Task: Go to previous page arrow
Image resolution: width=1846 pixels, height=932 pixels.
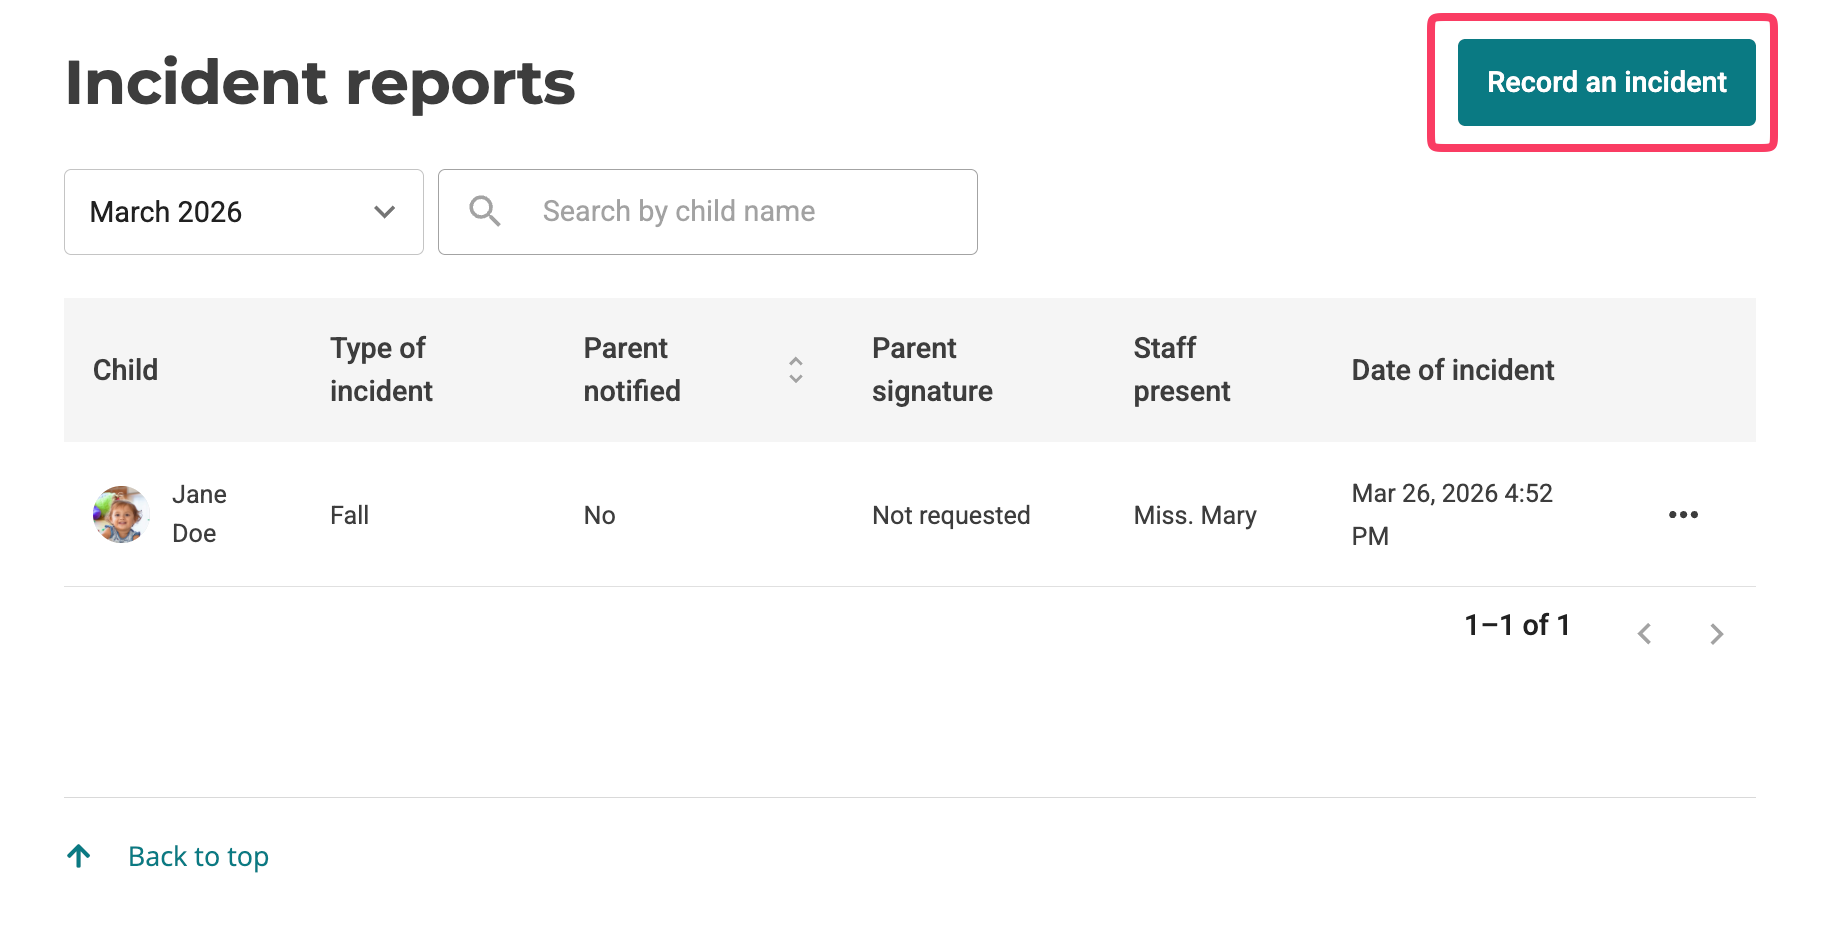Action: tap(1644, 634)
